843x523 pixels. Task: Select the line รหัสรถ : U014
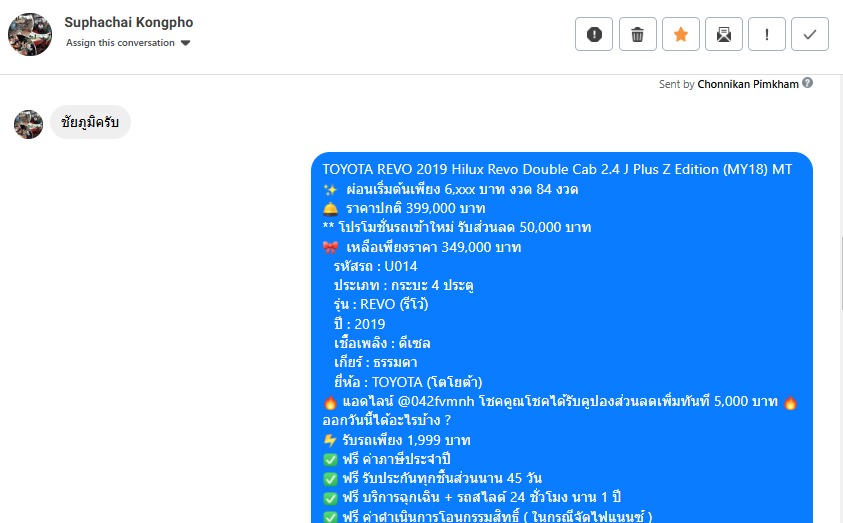[x=375, y=266]
